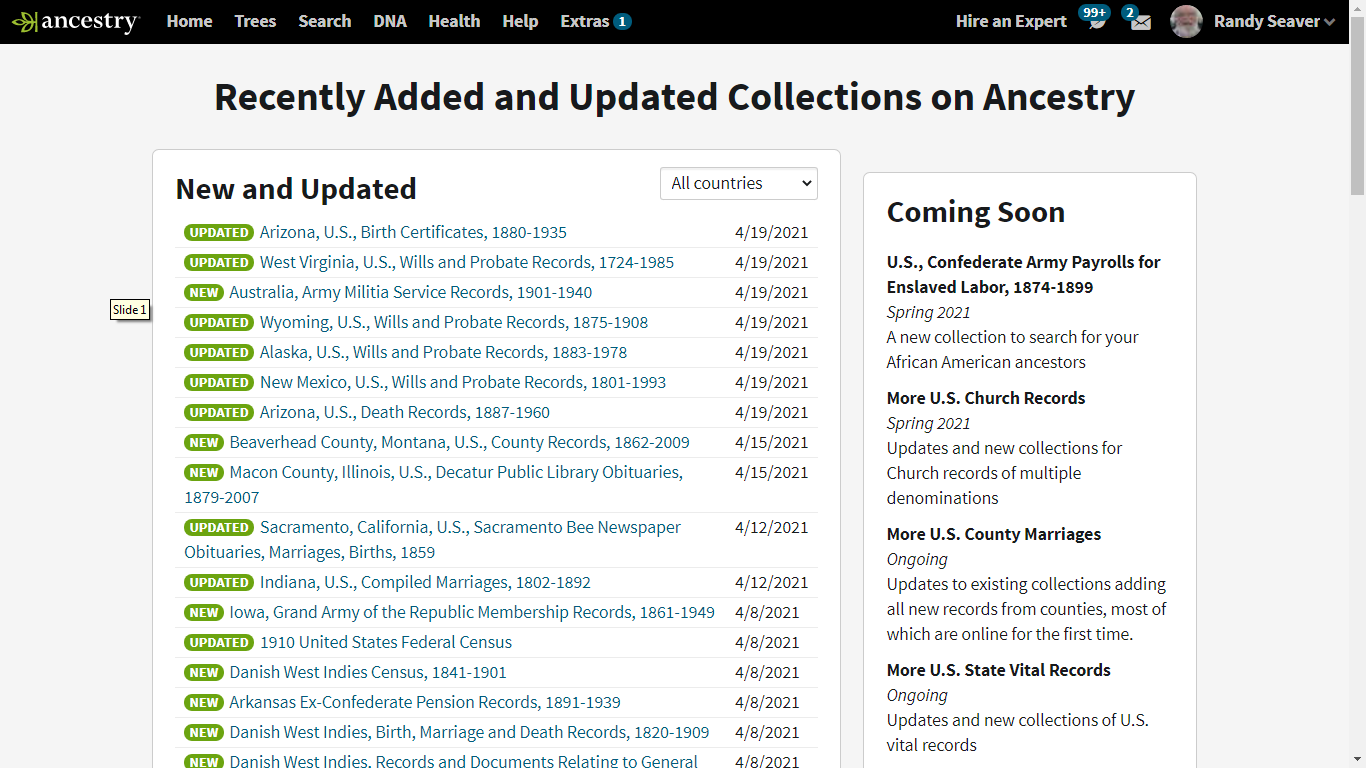Open the Arizona Birth Certificates collection
This screenshot has height=768, width=1366.
click(x=412, y=232)
